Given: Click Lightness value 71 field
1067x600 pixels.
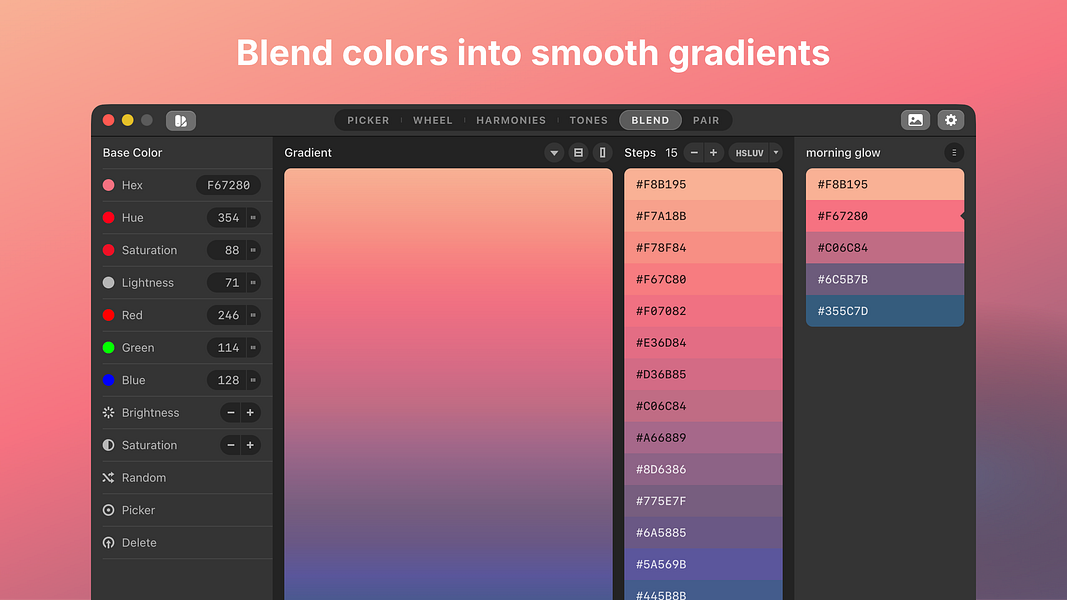Looking at the screenshot, I should tap(227, 283).
